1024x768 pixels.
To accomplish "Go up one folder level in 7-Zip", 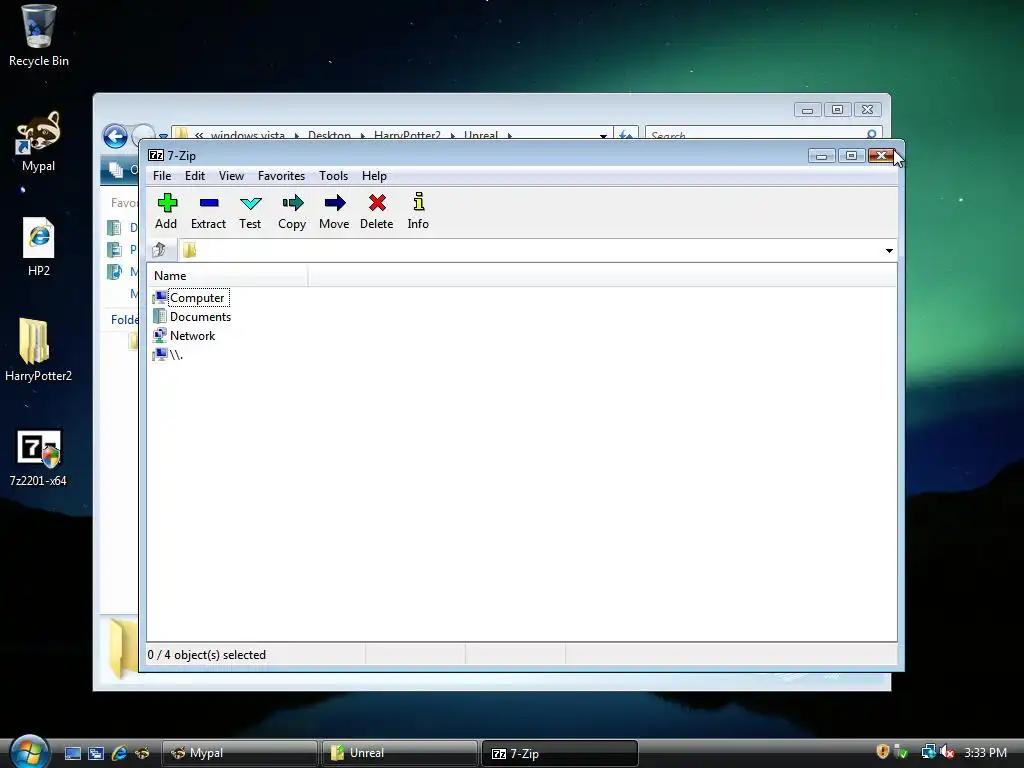I will (159, 250).
